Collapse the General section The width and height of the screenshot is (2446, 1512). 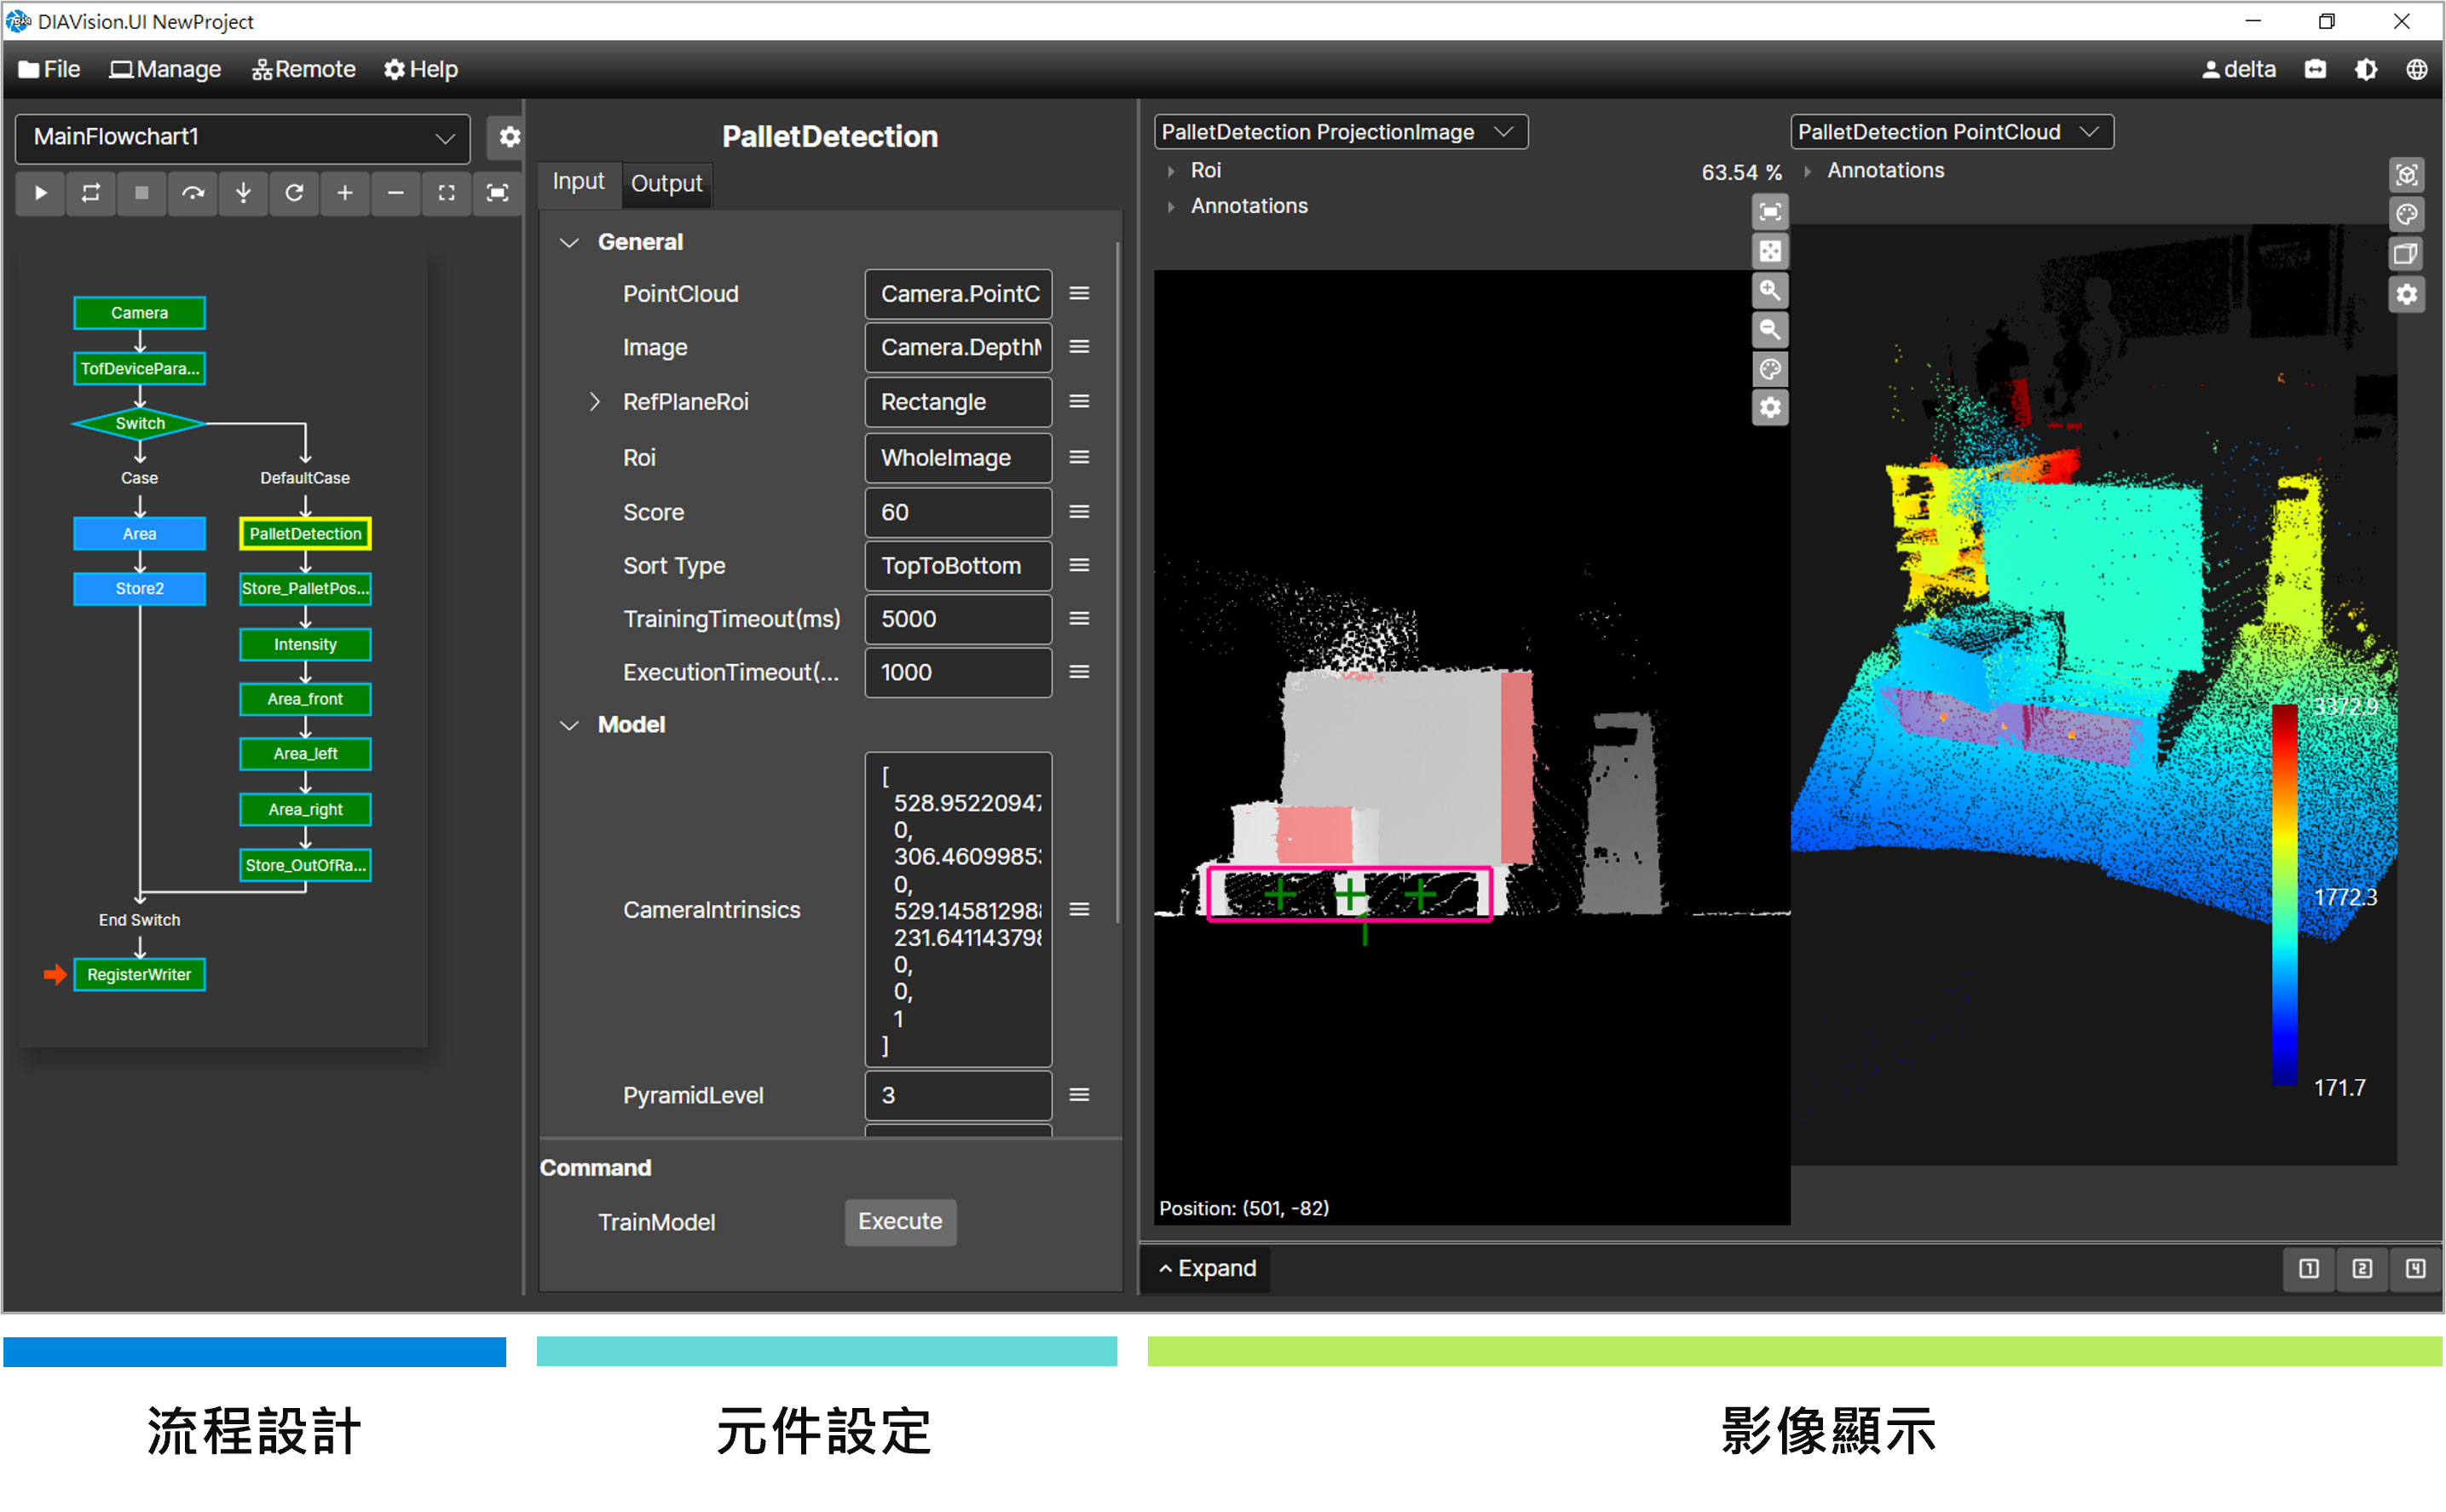(569, 242)
